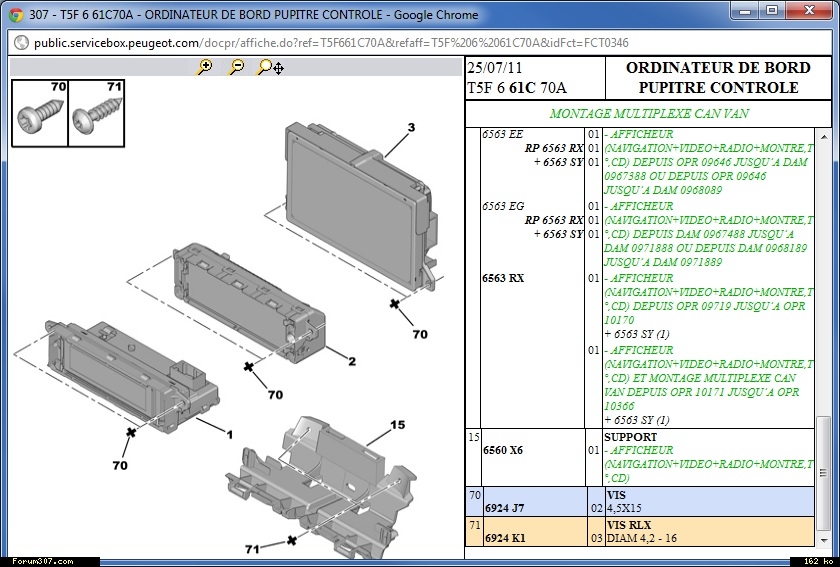Select screw 70 thumbnail image

point(40,113)
